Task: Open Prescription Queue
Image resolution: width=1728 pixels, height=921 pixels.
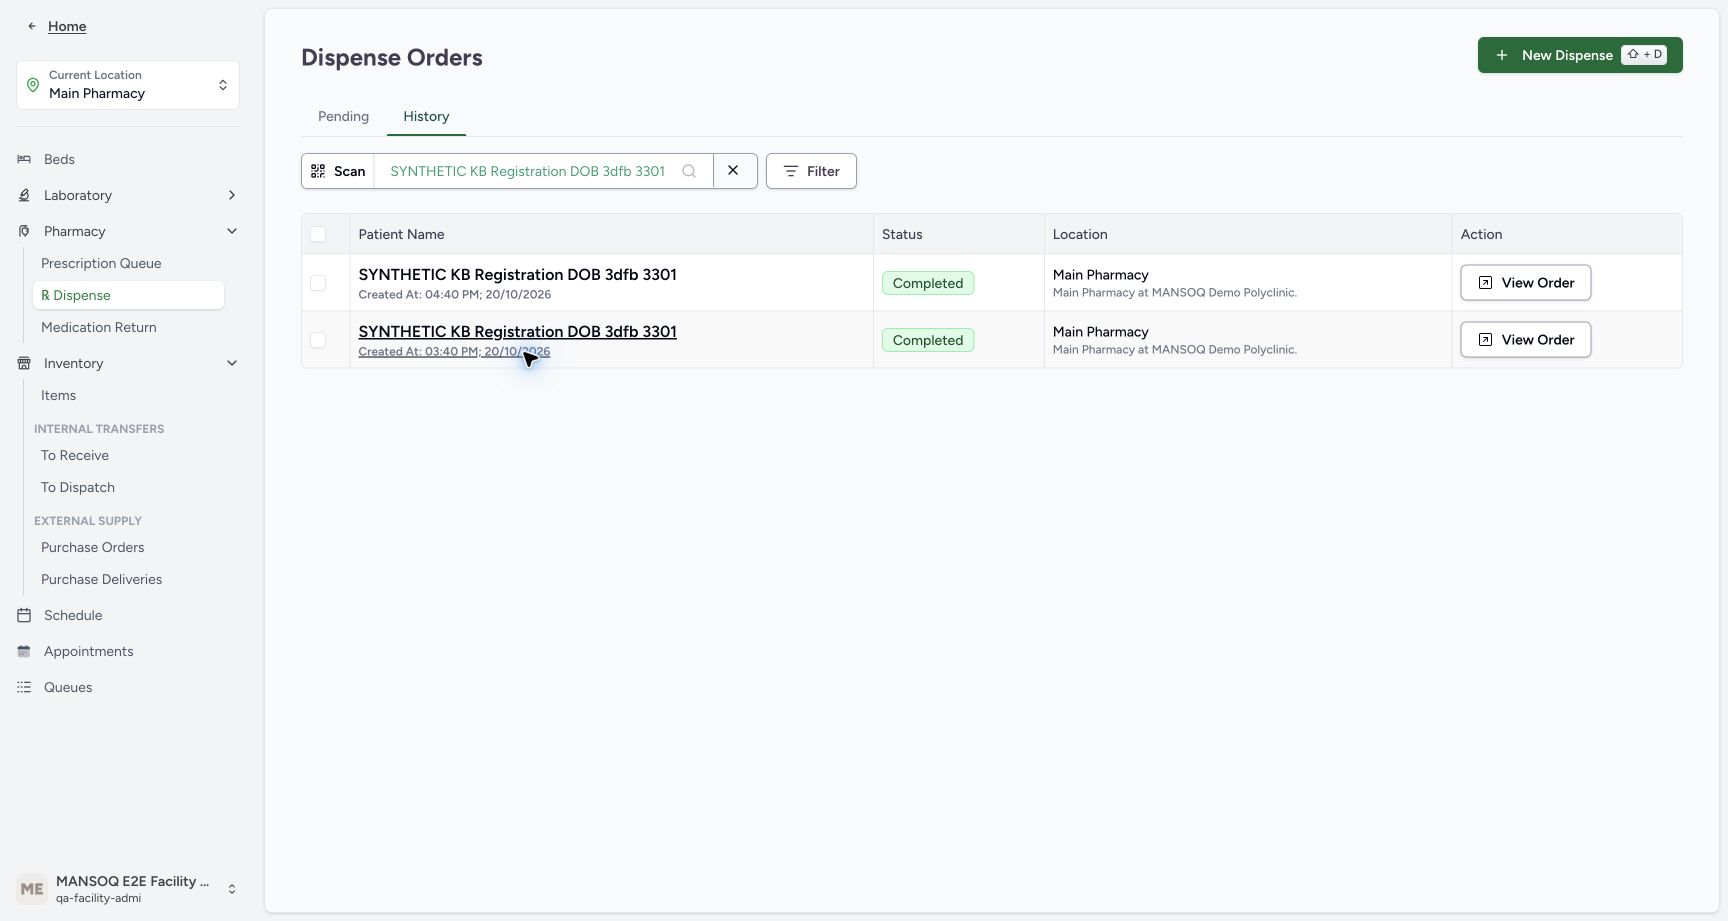Action: click(x=101, y=263)
